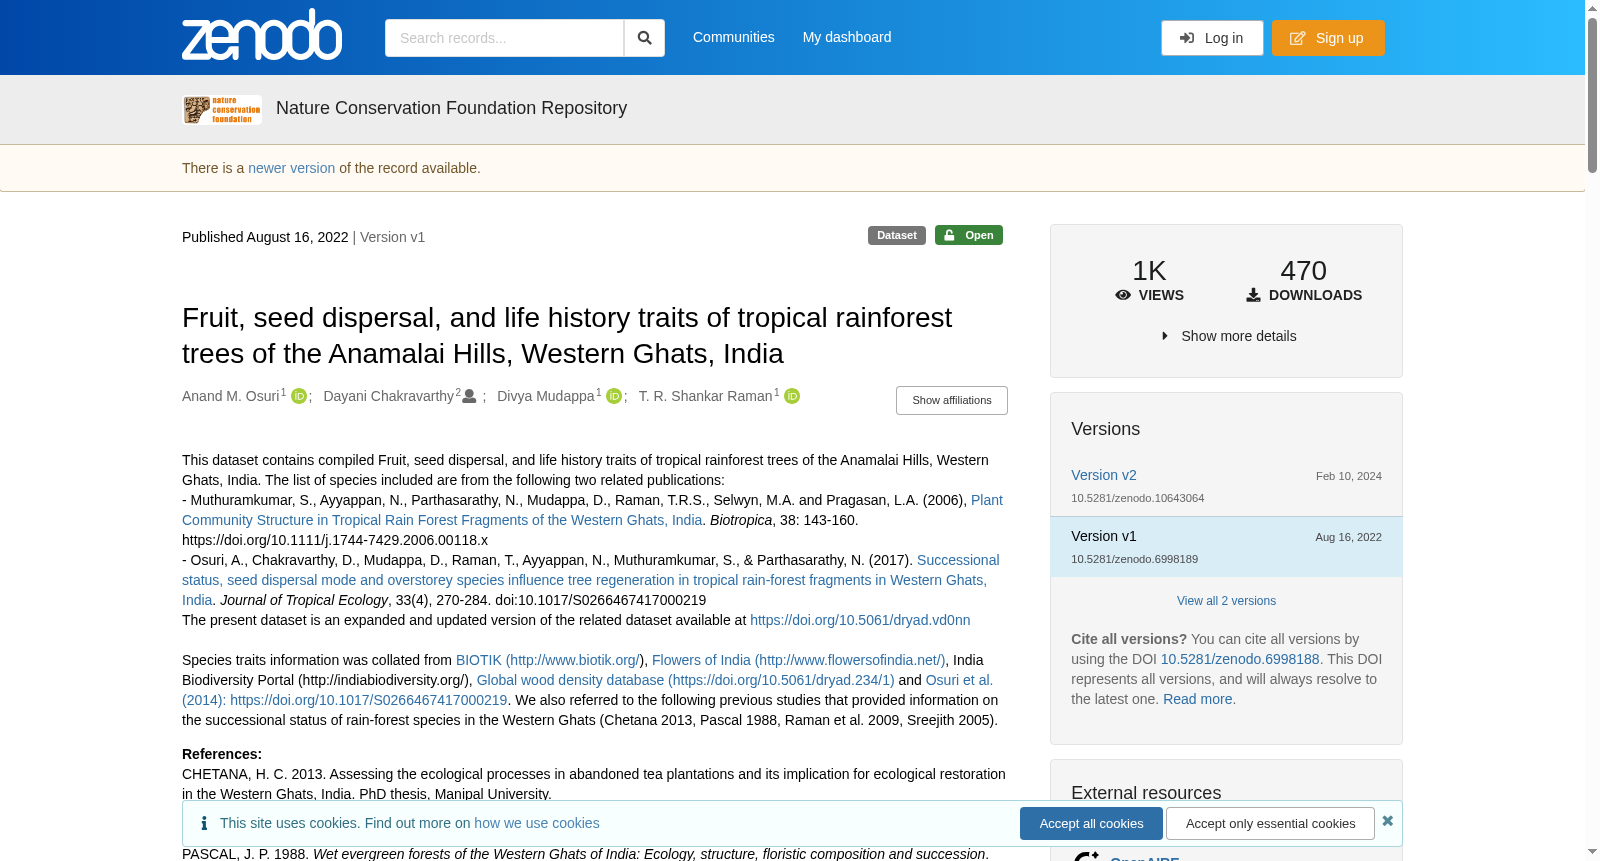
Task: Open My dashboard
Action: tap(847, 37)
